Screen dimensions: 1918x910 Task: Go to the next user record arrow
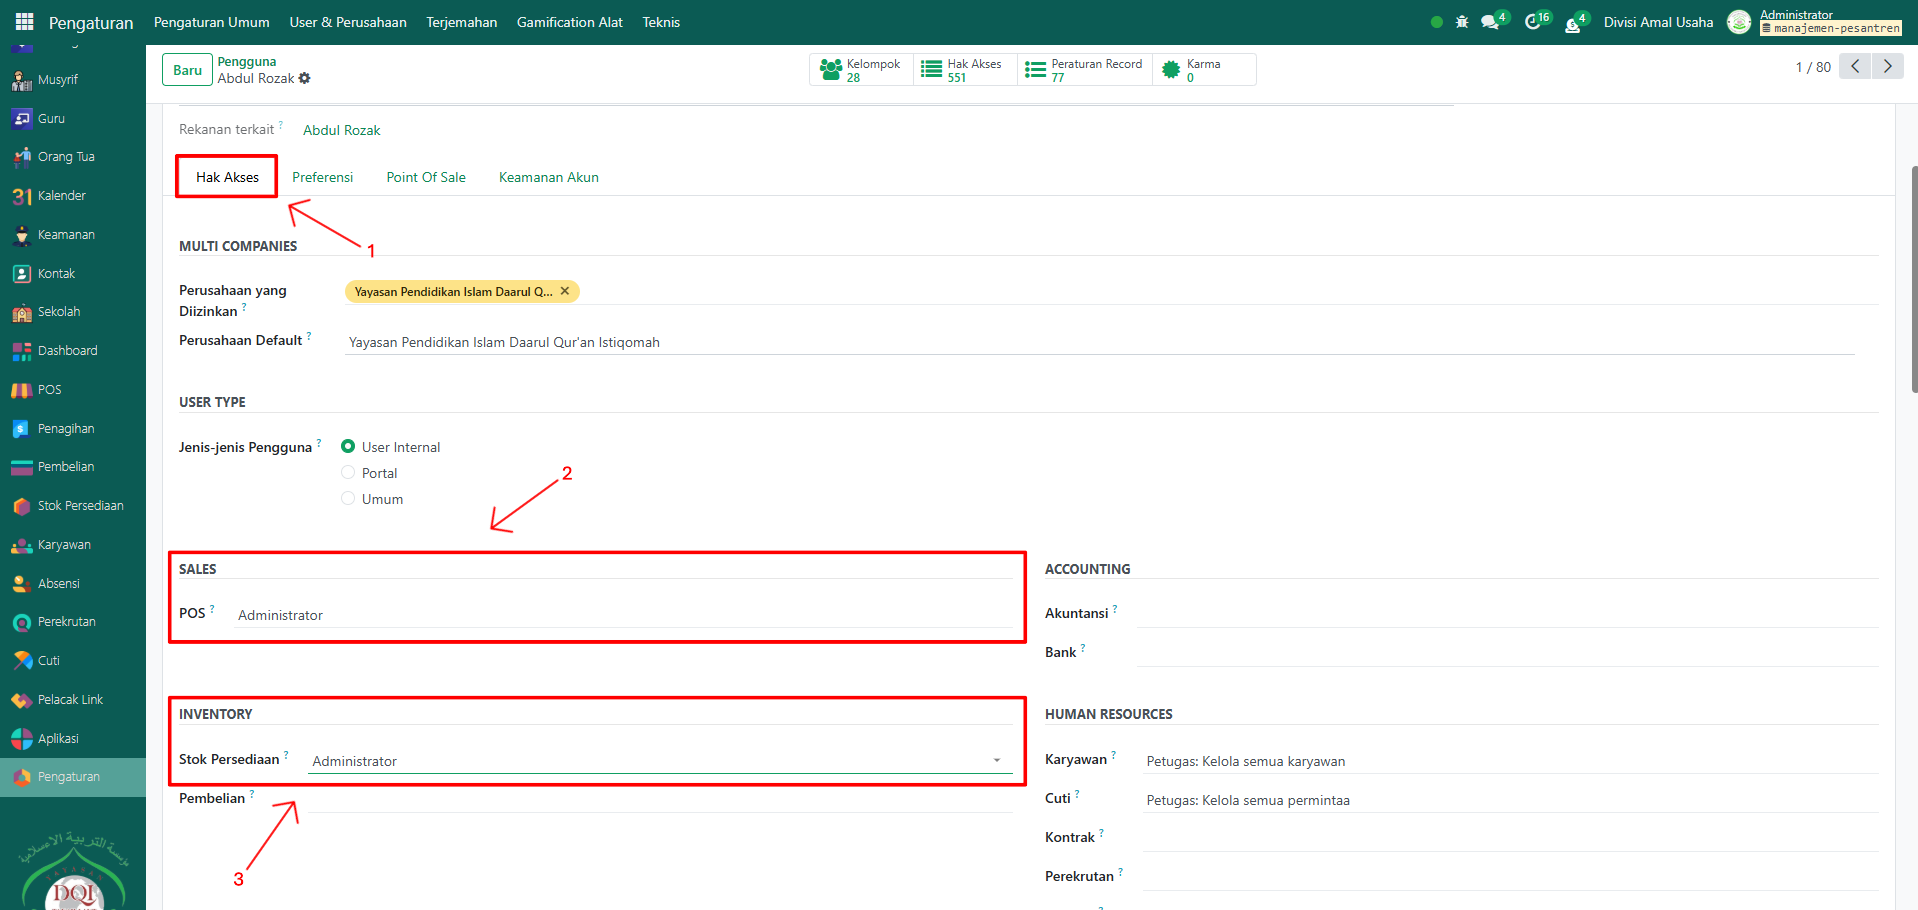click(x=1887, y=67)
